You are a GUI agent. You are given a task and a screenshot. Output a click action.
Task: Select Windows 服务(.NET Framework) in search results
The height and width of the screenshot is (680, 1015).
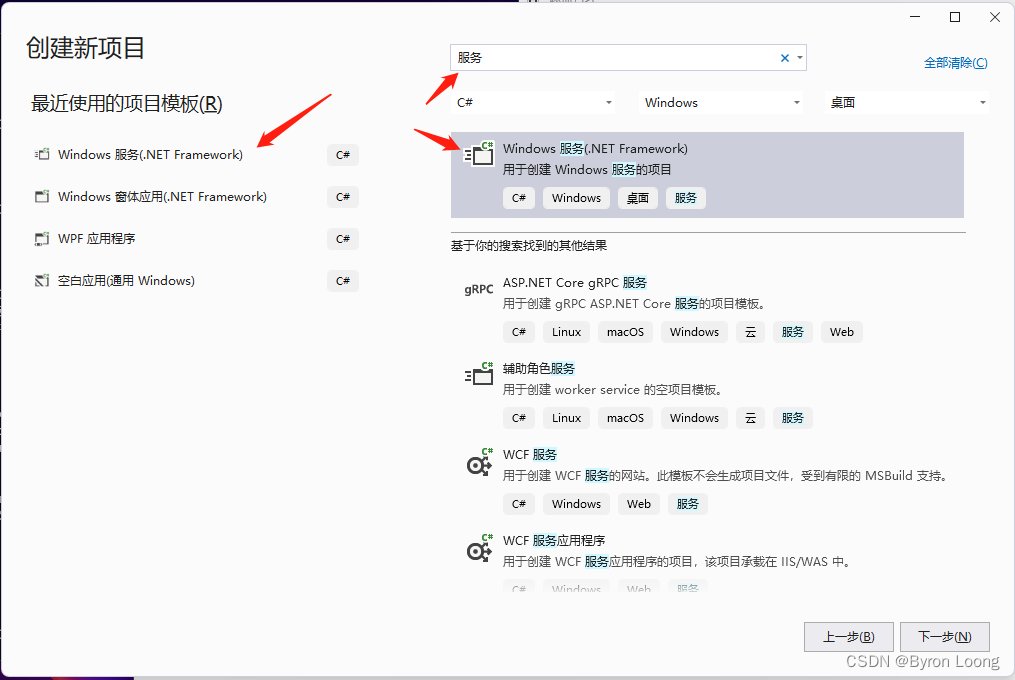click(707, 175)
